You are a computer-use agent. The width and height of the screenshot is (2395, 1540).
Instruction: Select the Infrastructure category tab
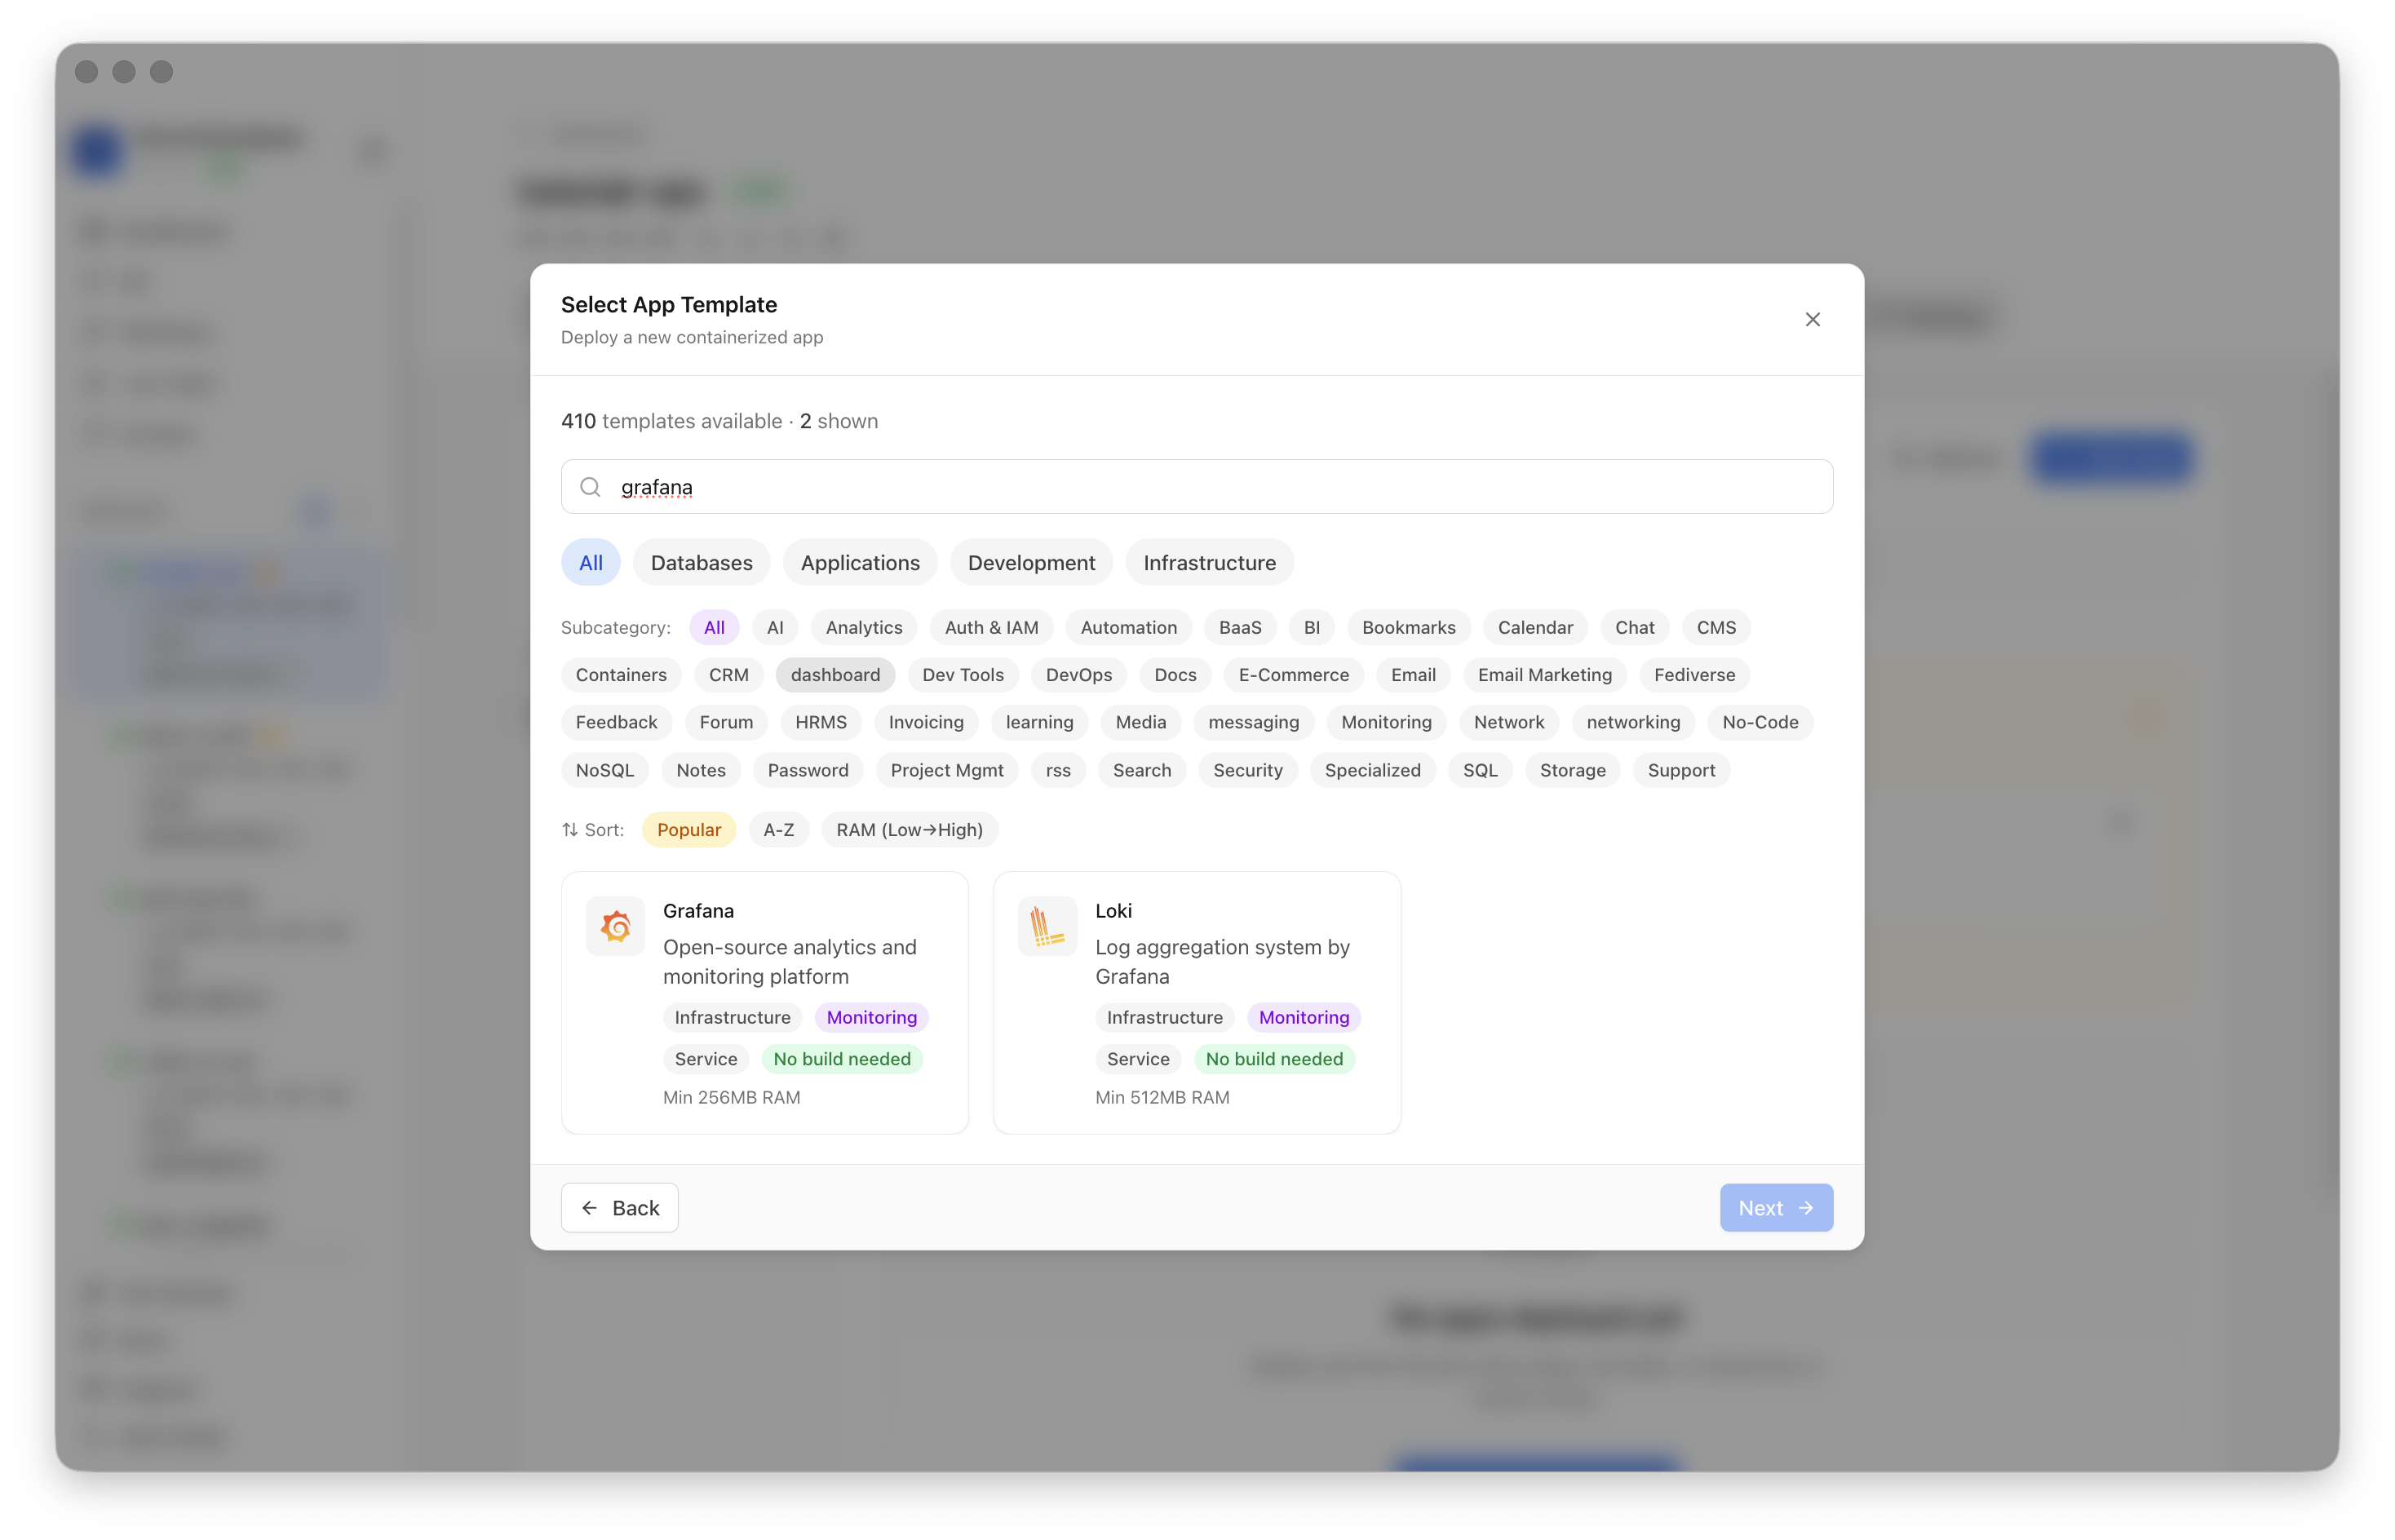[x=1209, y=562]
